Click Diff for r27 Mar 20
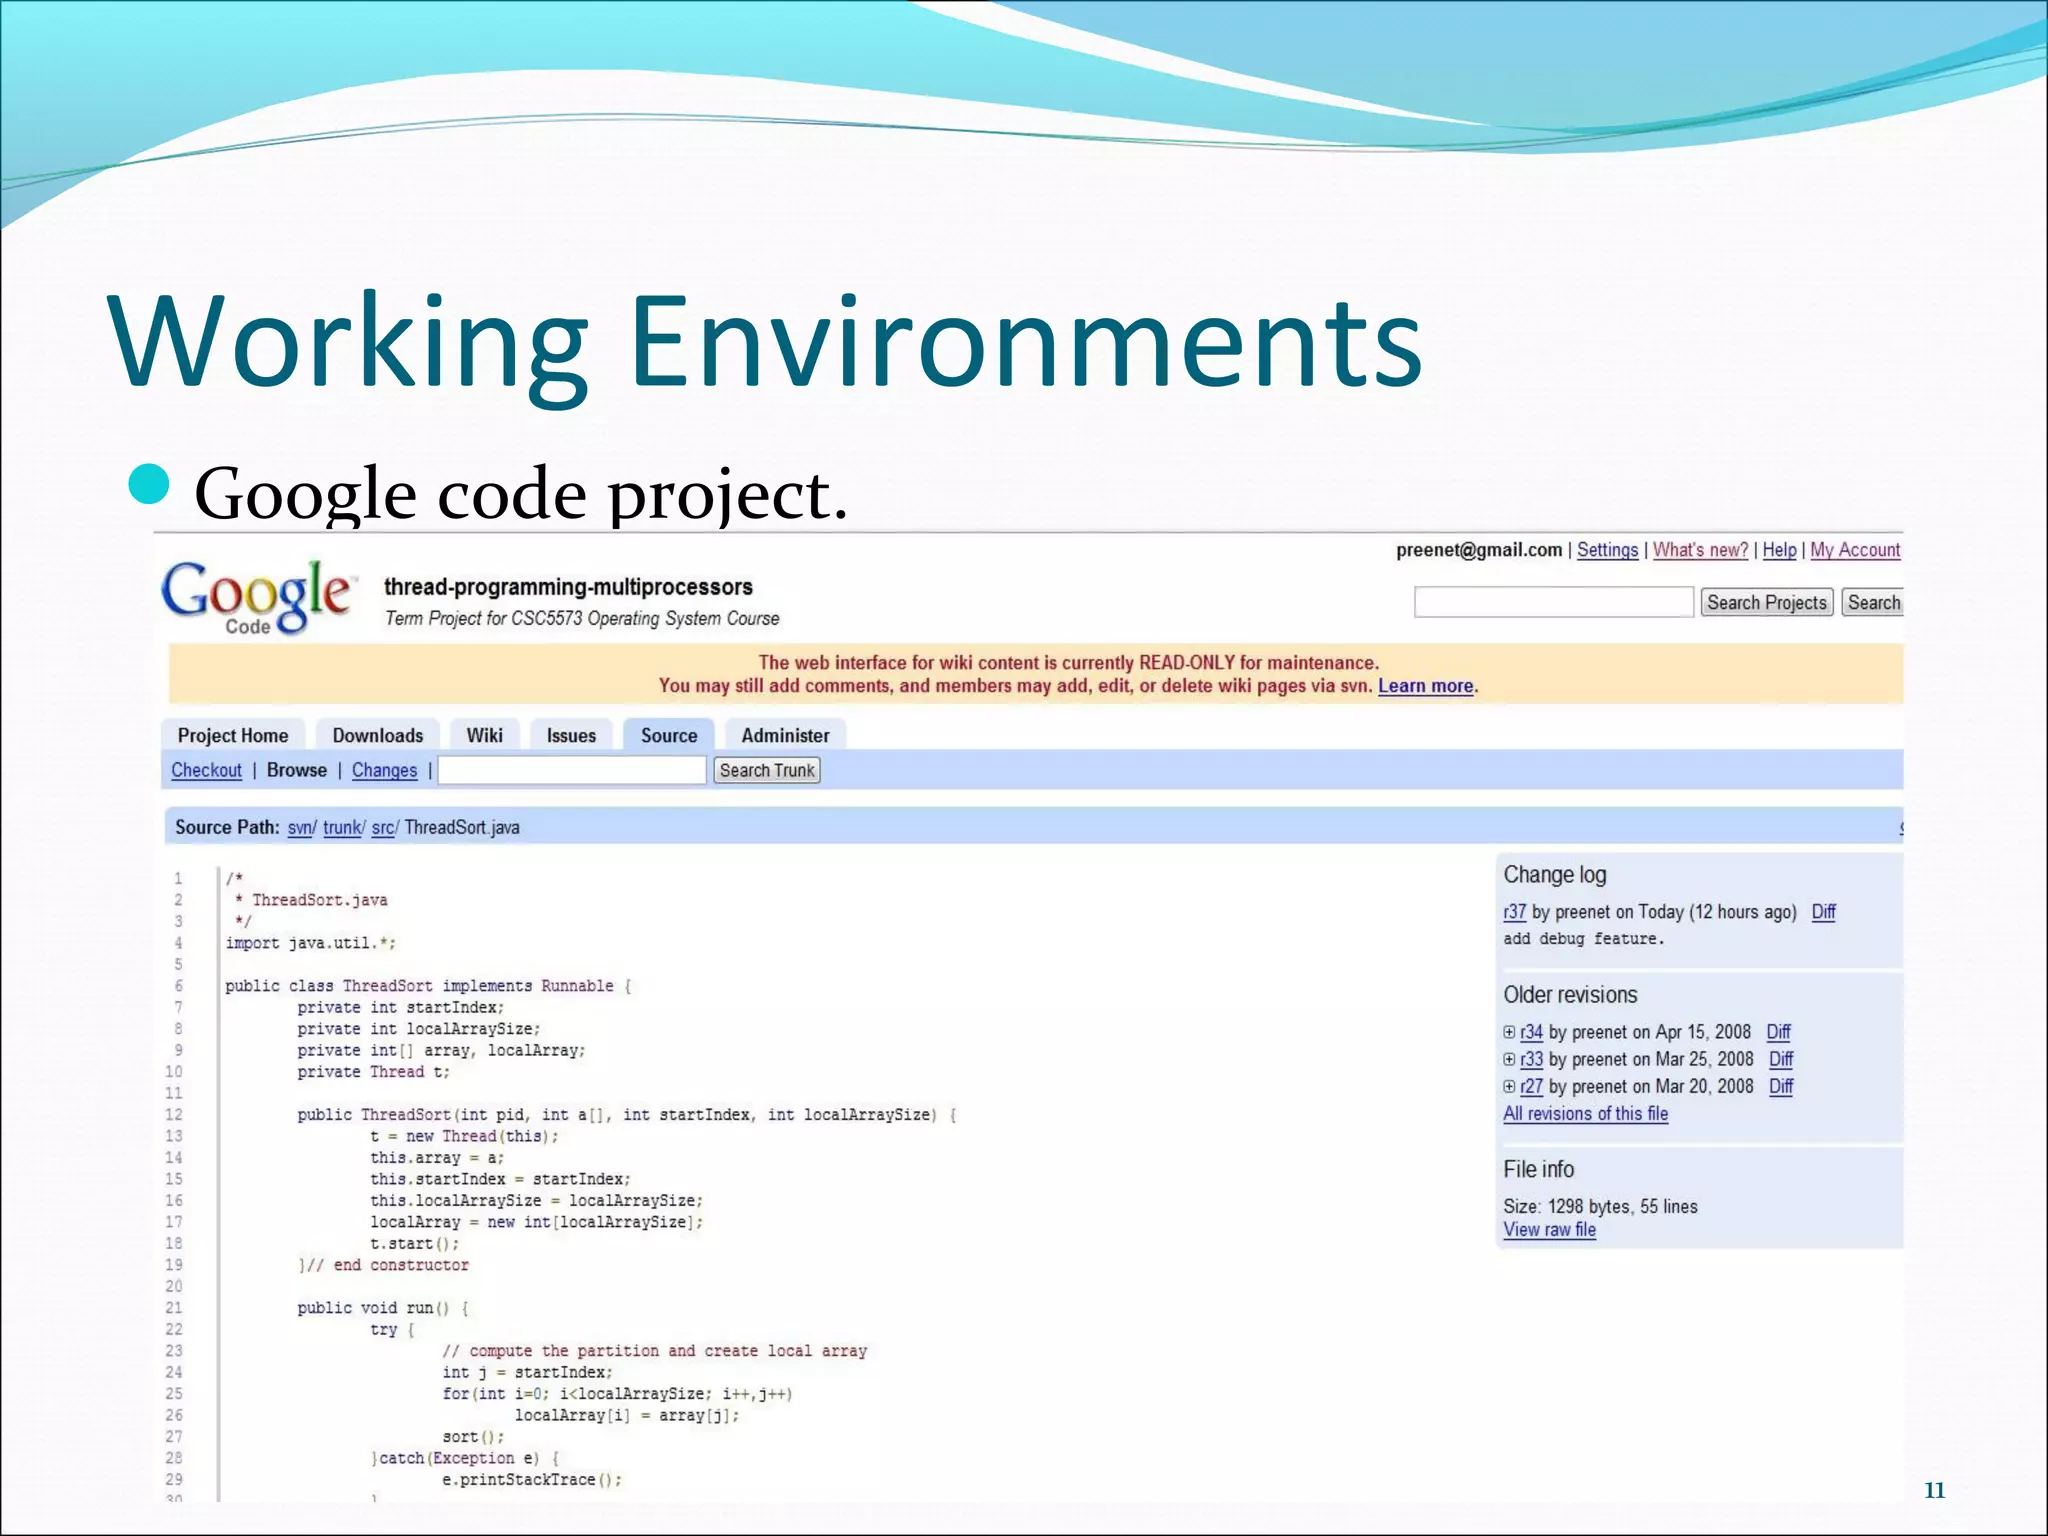 1781,1086
